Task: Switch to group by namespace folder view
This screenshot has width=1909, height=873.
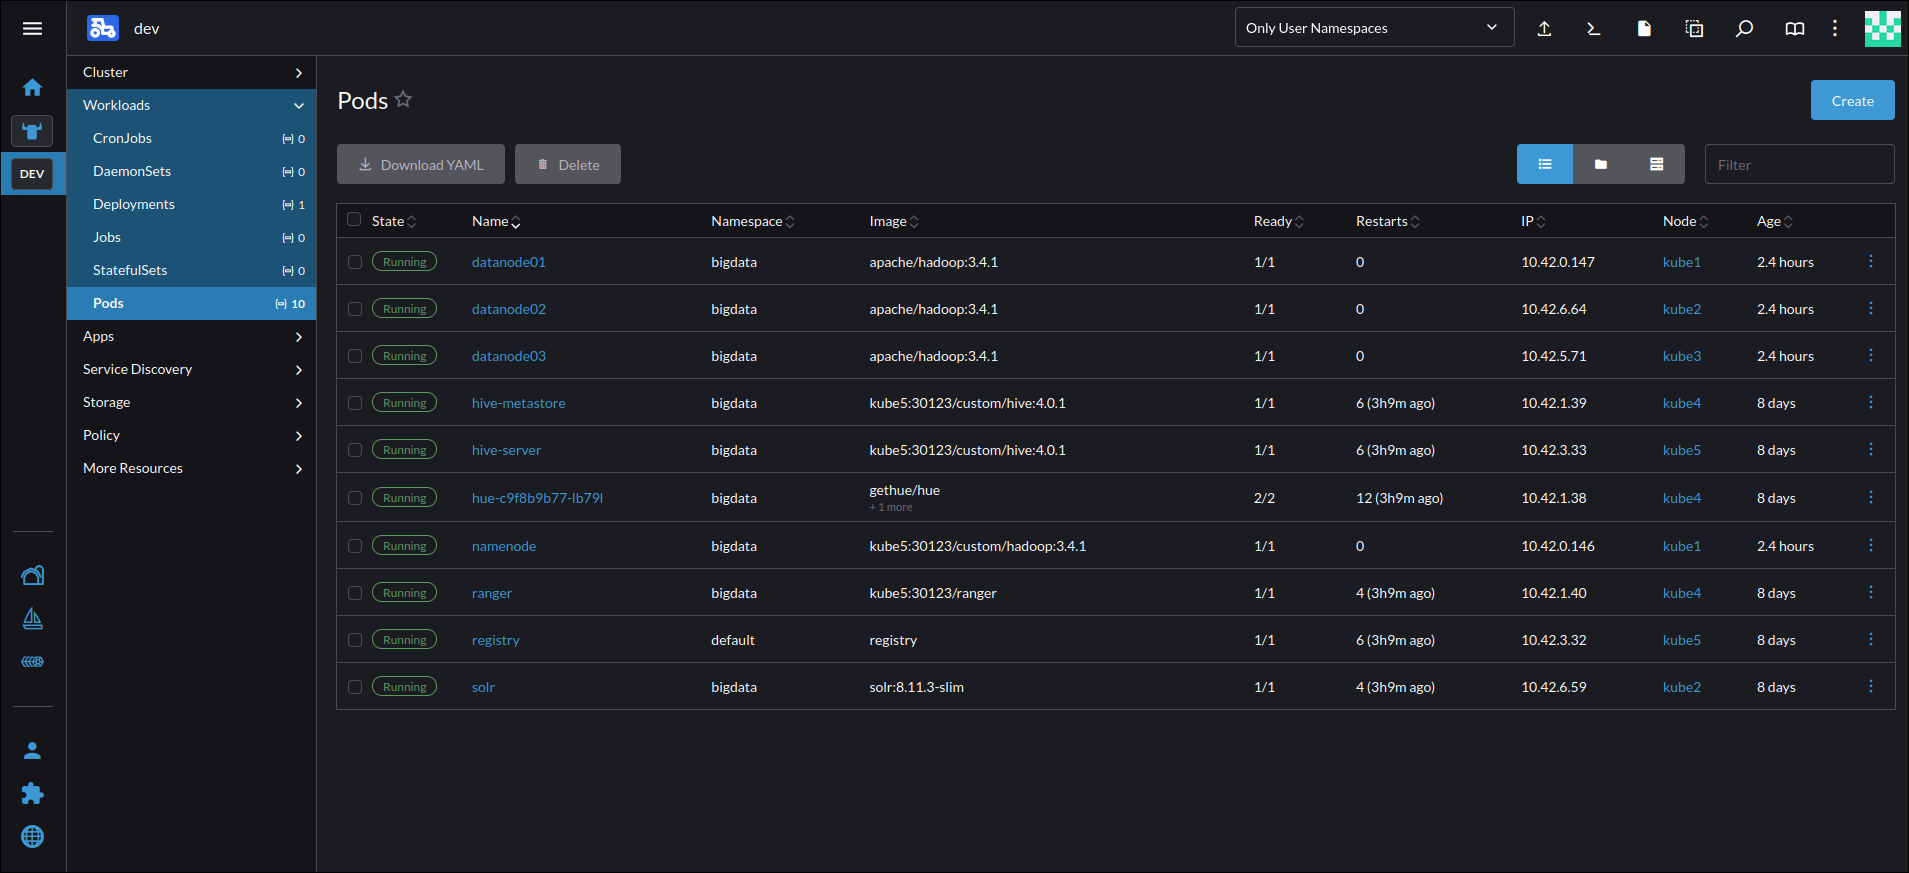Action: pos(1601,164)
